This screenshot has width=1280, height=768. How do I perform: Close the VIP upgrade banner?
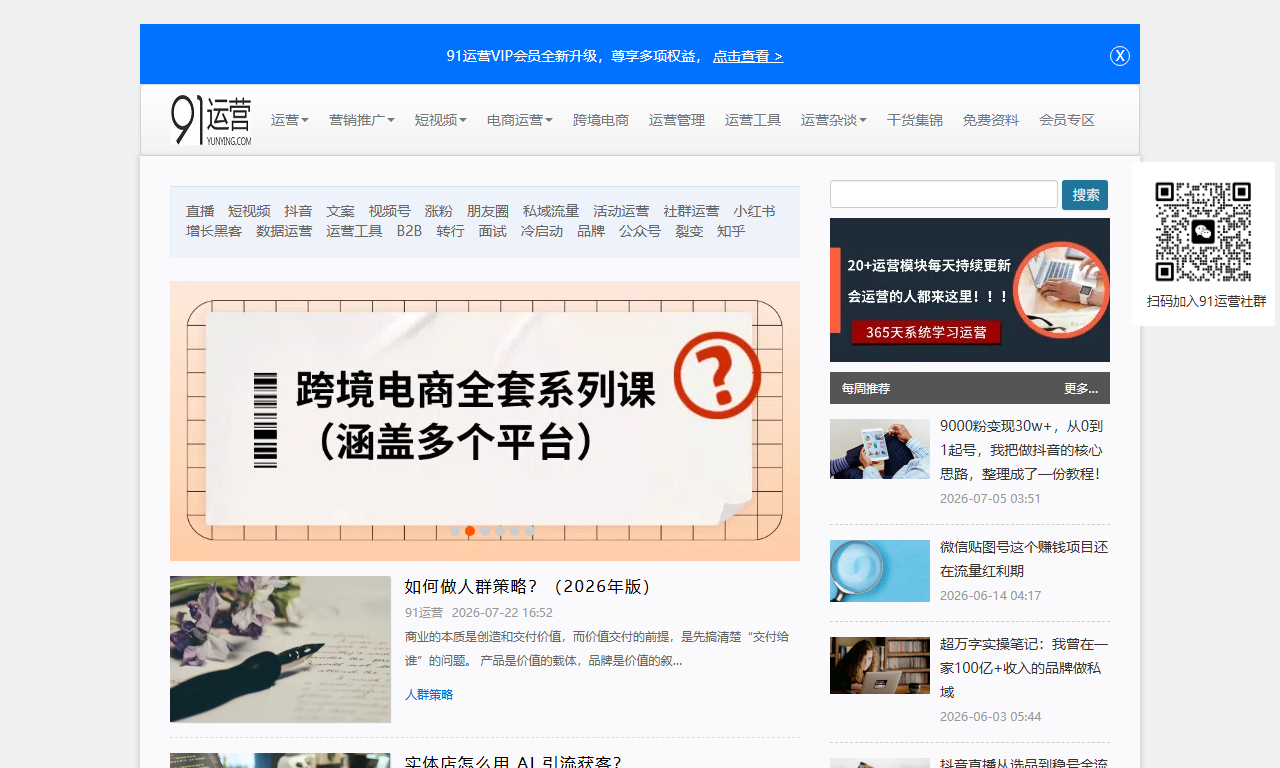(1120, 56)
